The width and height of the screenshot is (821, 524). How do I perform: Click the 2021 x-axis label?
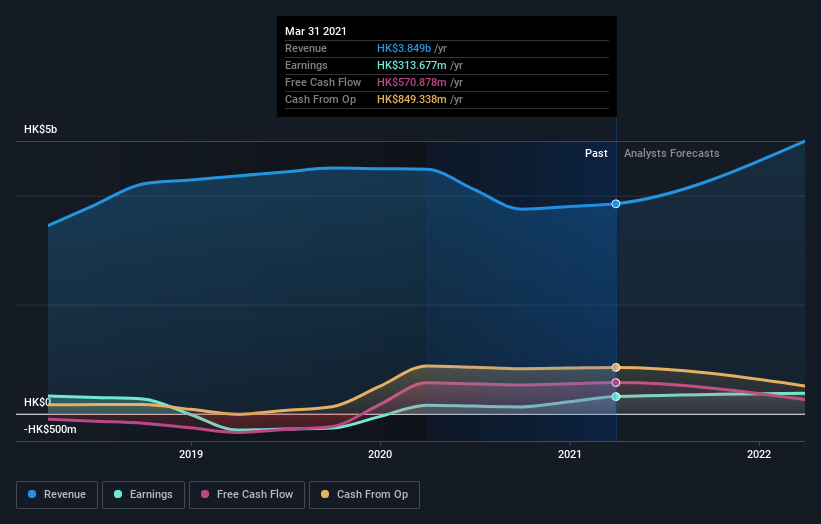tap(570, 454)
